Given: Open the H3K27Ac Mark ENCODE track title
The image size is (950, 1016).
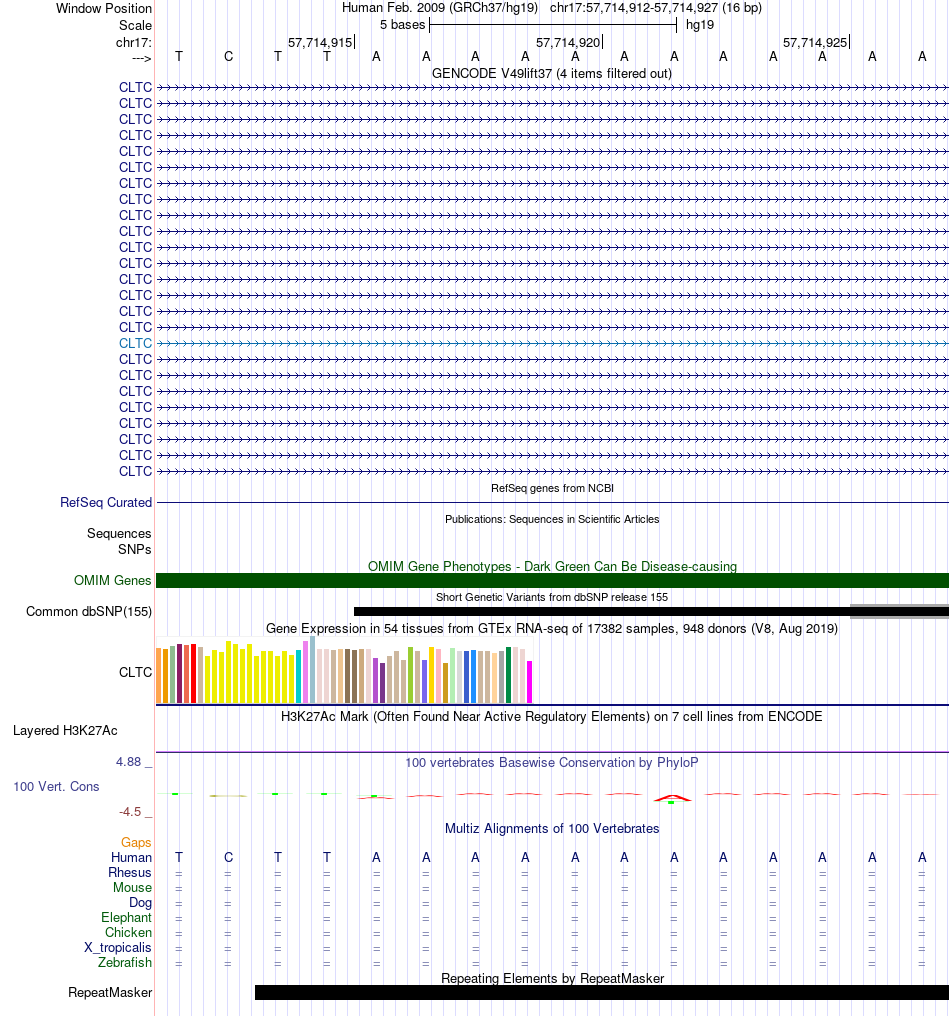Looking at the screenshot, I should point(551,717).
